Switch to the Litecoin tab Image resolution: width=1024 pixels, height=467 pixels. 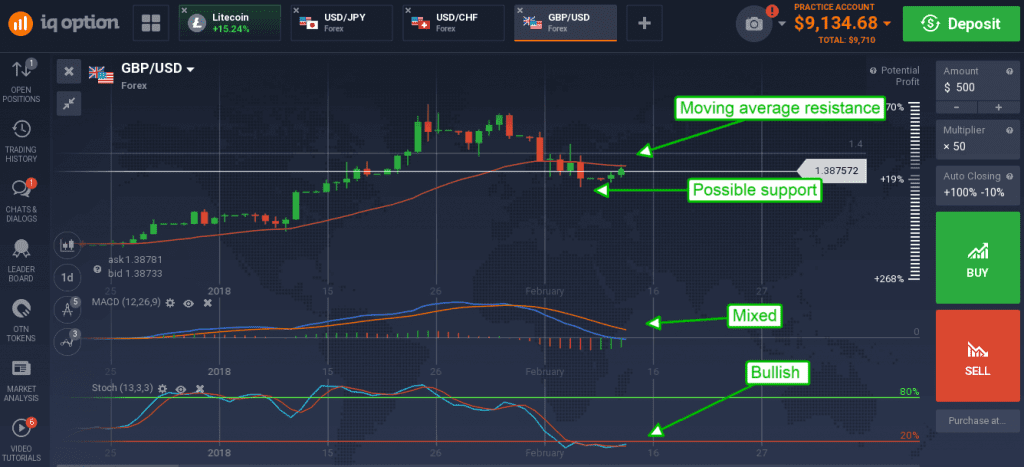(x=230, y=24)
